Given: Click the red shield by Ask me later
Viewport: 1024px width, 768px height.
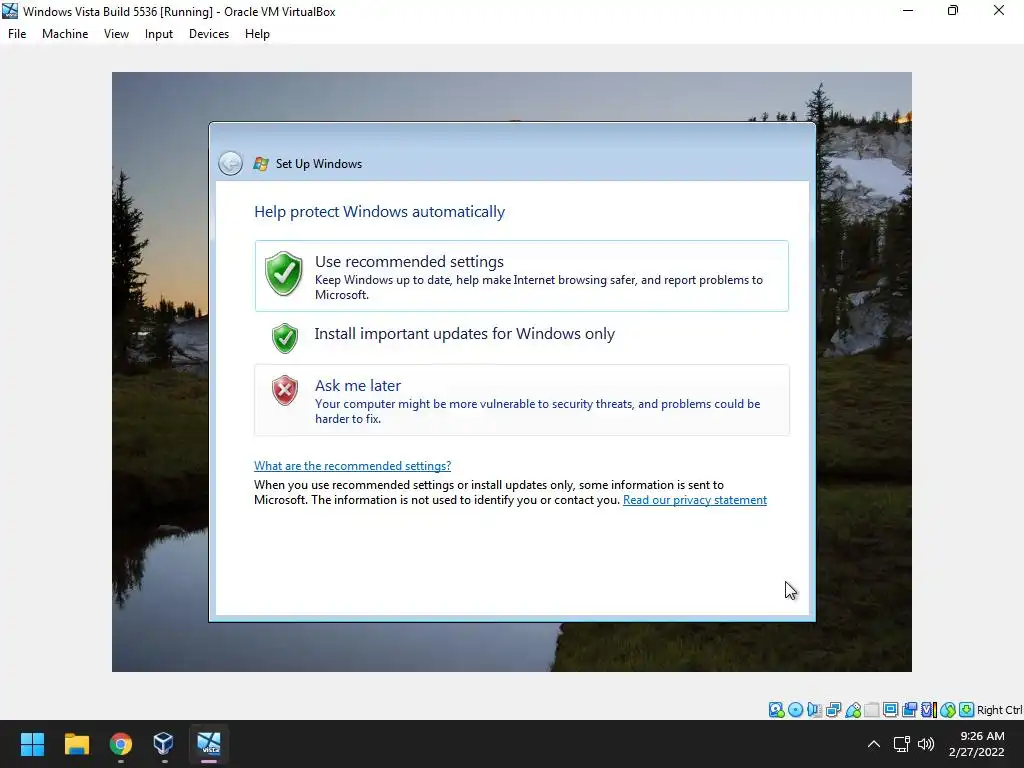Looking at the screenshot, I should 285,391.
